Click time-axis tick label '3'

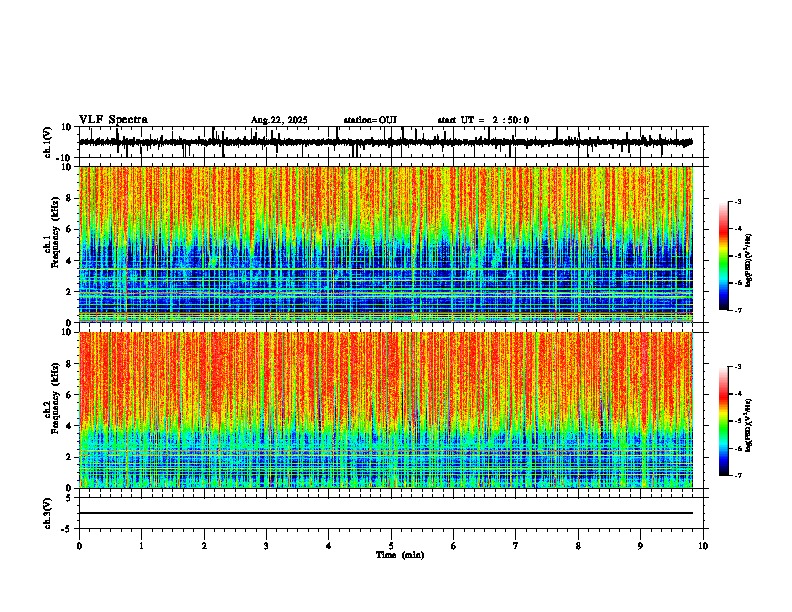[266, 546]
